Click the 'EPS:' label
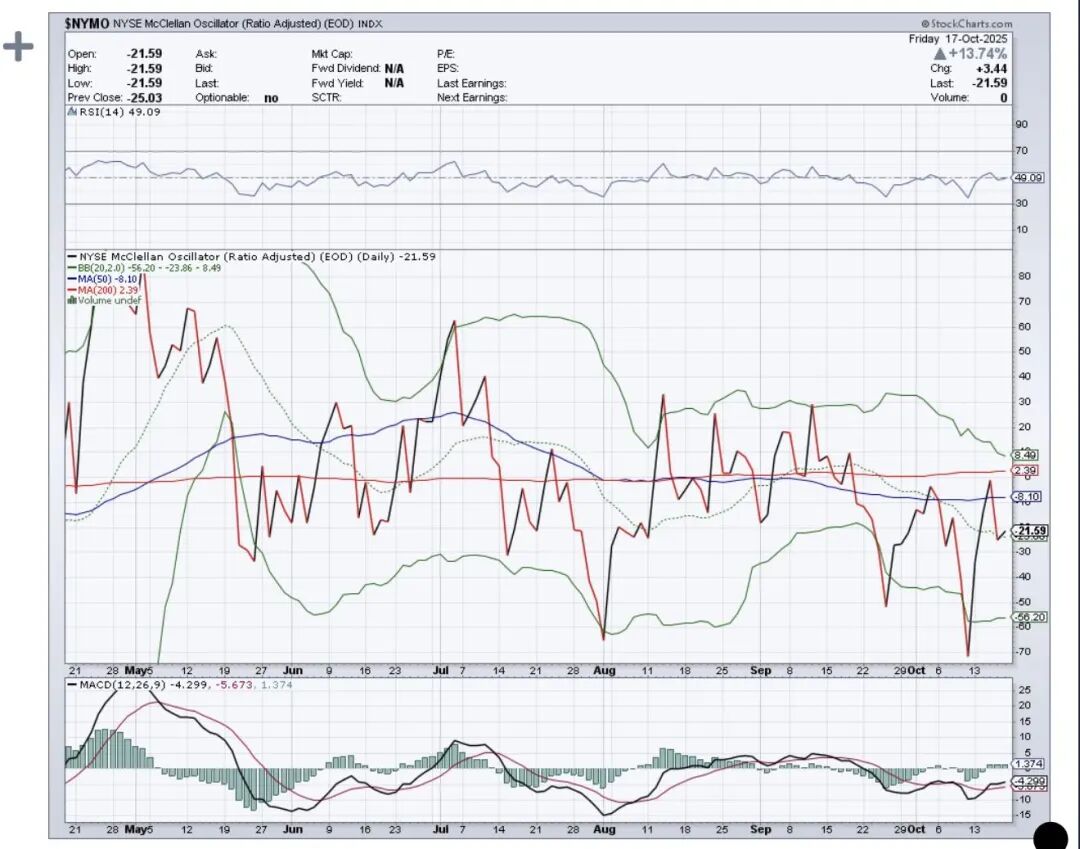Image resolution: width=1080 pixels, height=849 pixels. click(448, 69)
